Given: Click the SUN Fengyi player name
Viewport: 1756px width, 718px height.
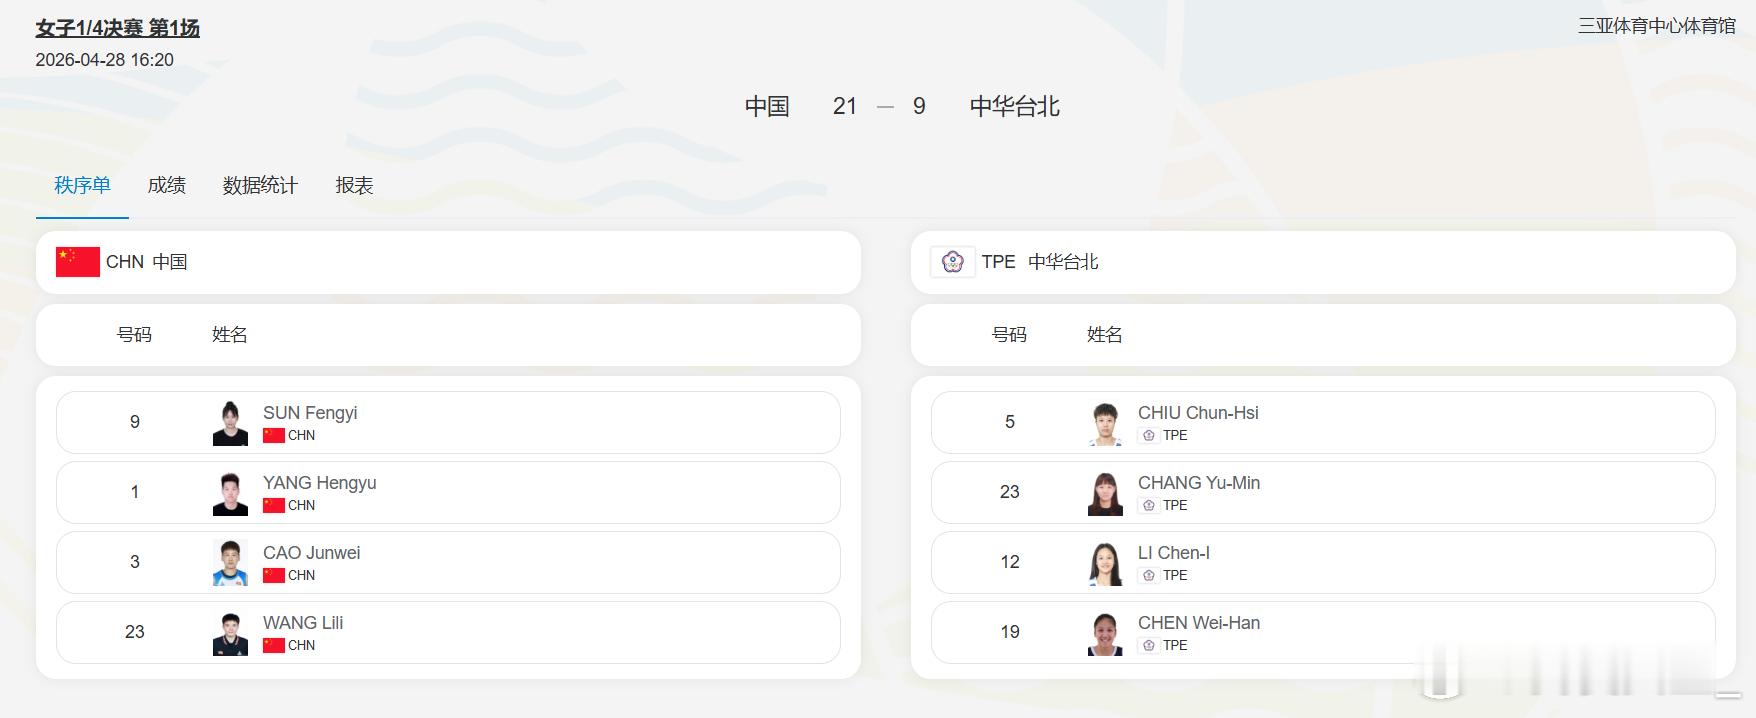Looking at the screenshot, I should 310,413.
